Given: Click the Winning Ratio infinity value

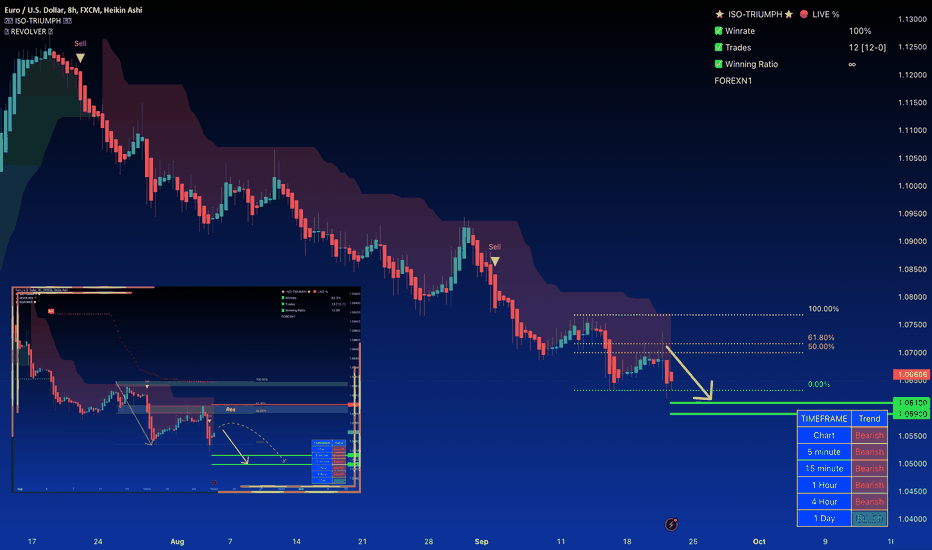Looking at the screenshot, I should (852, 64).
